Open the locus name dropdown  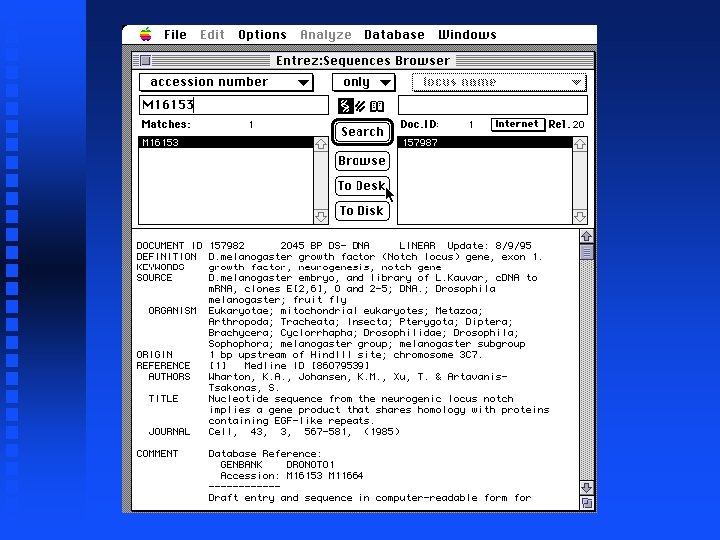[x=499, y=82]
